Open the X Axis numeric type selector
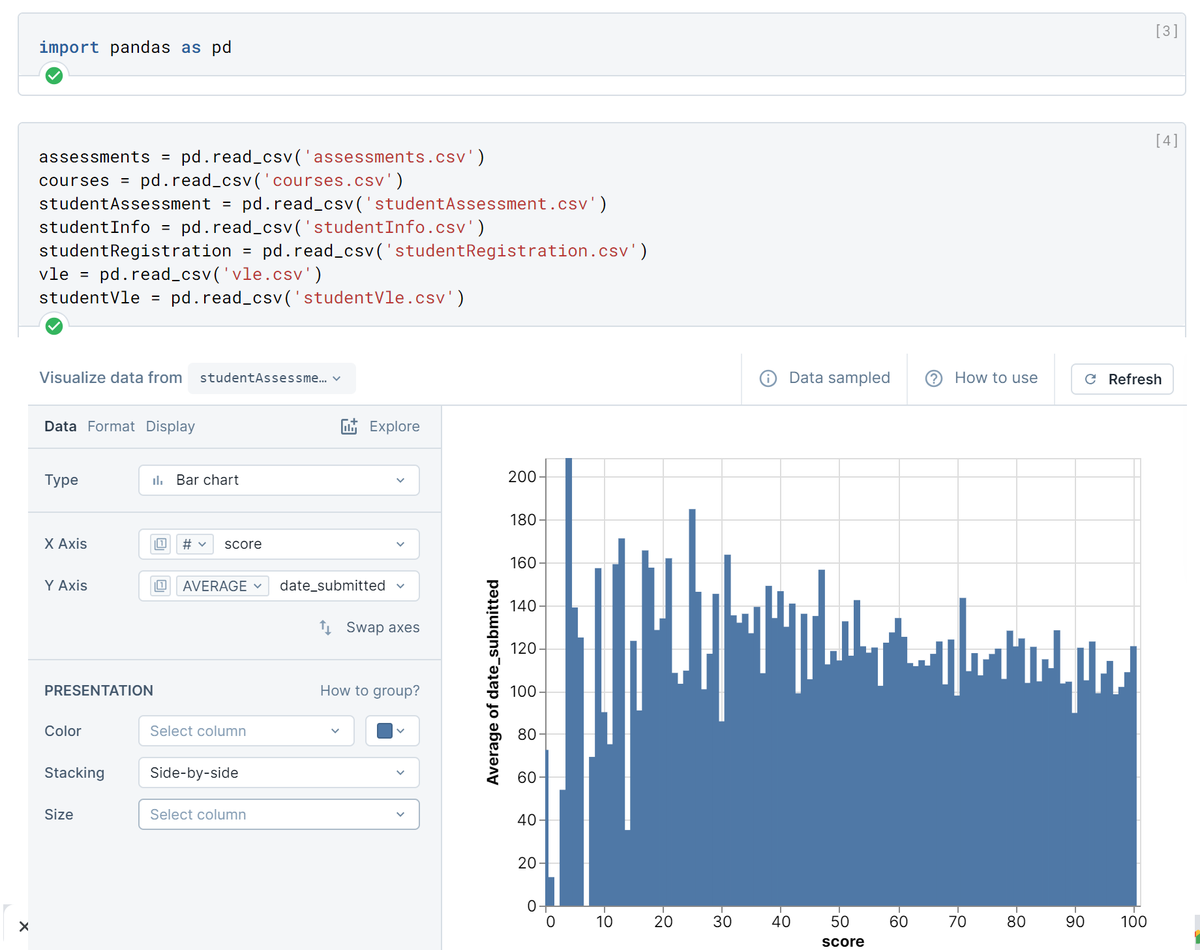1200x950 pixels. click(x=194, y=544)
